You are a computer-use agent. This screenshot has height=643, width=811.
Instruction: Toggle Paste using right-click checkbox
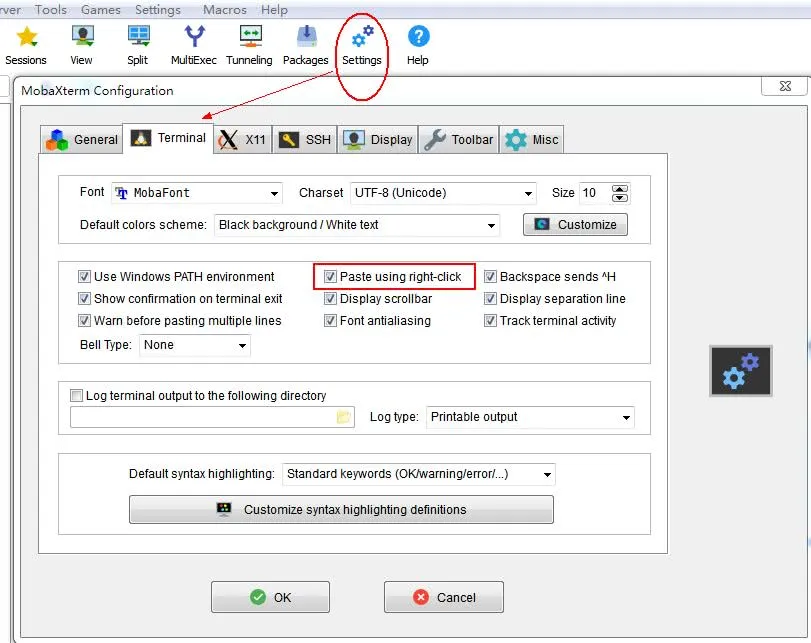(x=330, y=277)
